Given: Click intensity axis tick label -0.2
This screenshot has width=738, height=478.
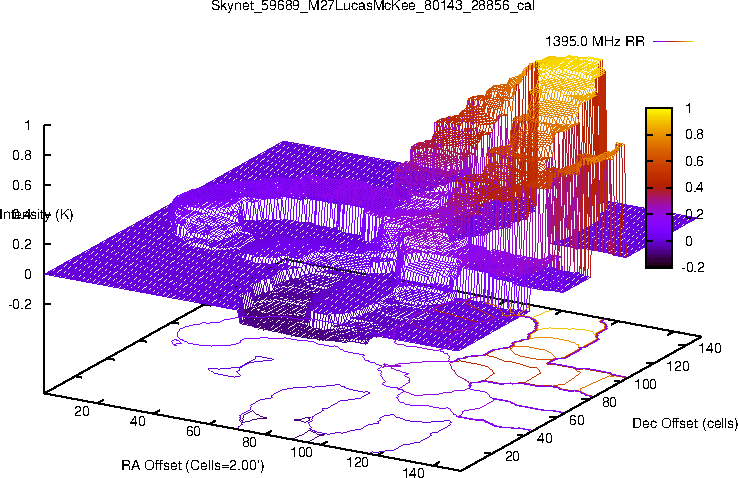Looking at the screenshot, I should click(20, 303).
